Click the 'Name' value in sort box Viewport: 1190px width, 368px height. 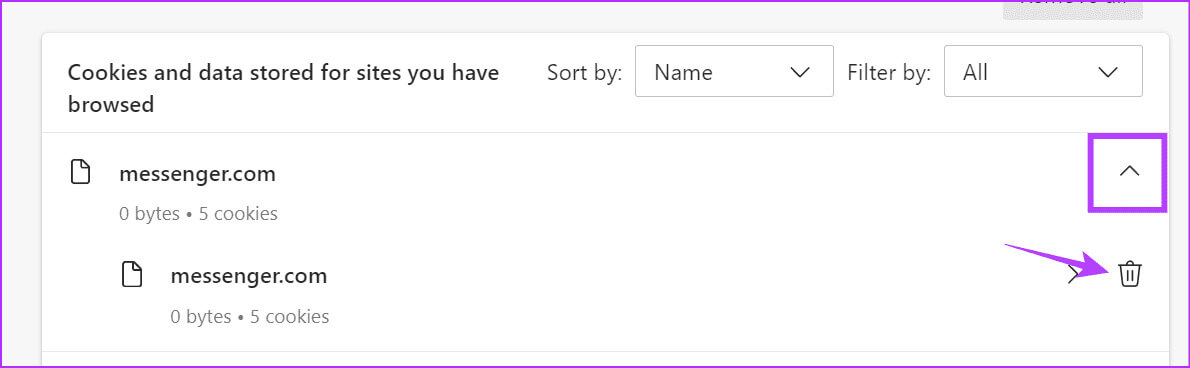(683, 72)
